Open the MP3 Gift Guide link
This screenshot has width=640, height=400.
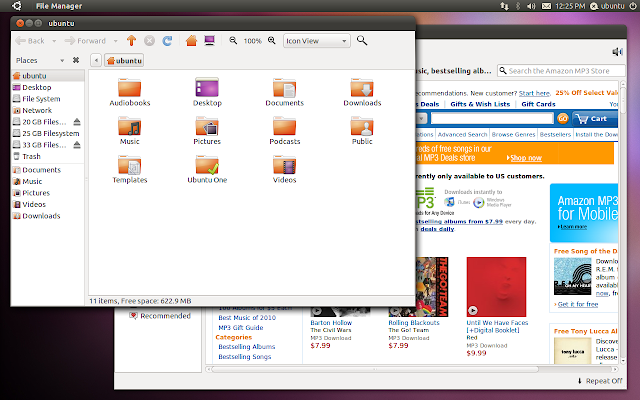240,327
